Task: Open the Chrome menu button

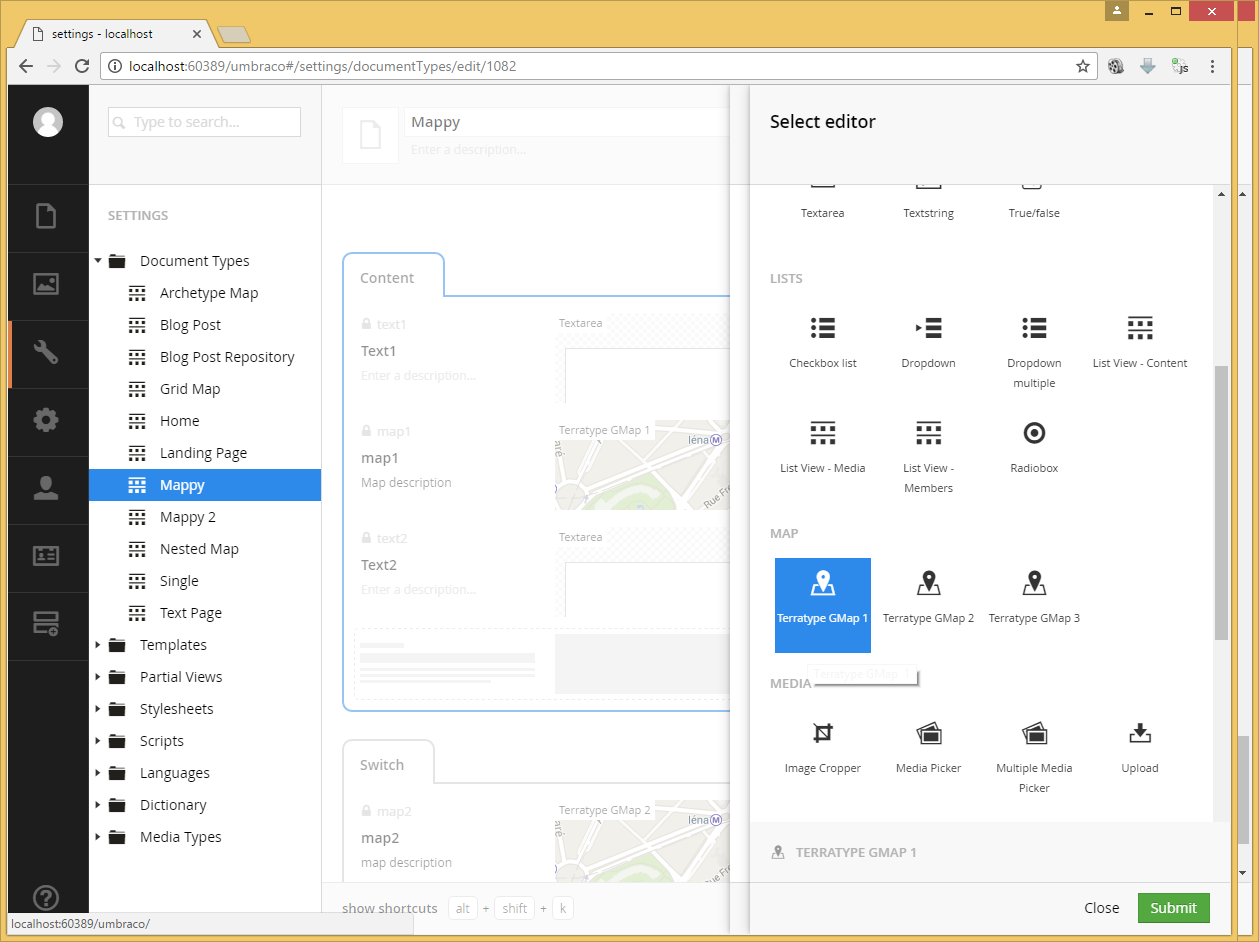Action: [x=1212, y=67]
